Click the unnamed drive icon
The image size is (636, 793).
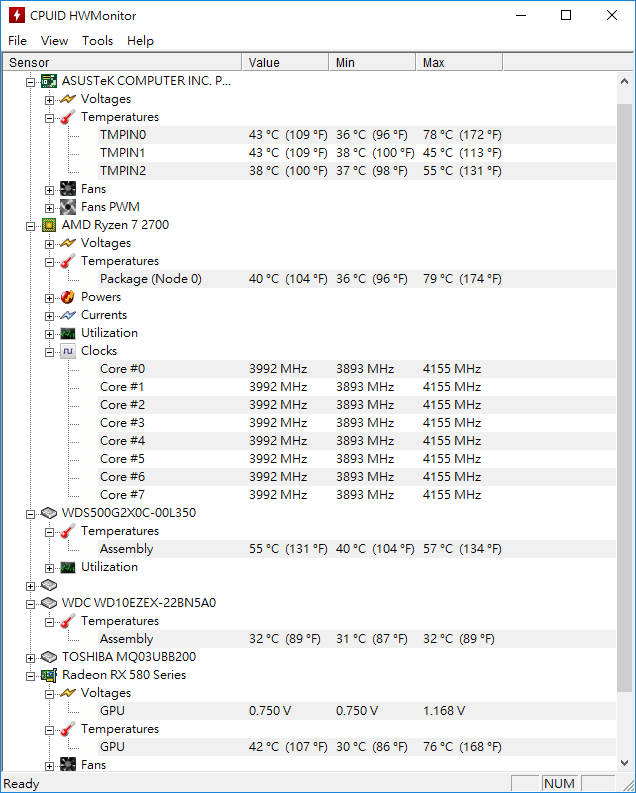49,585
